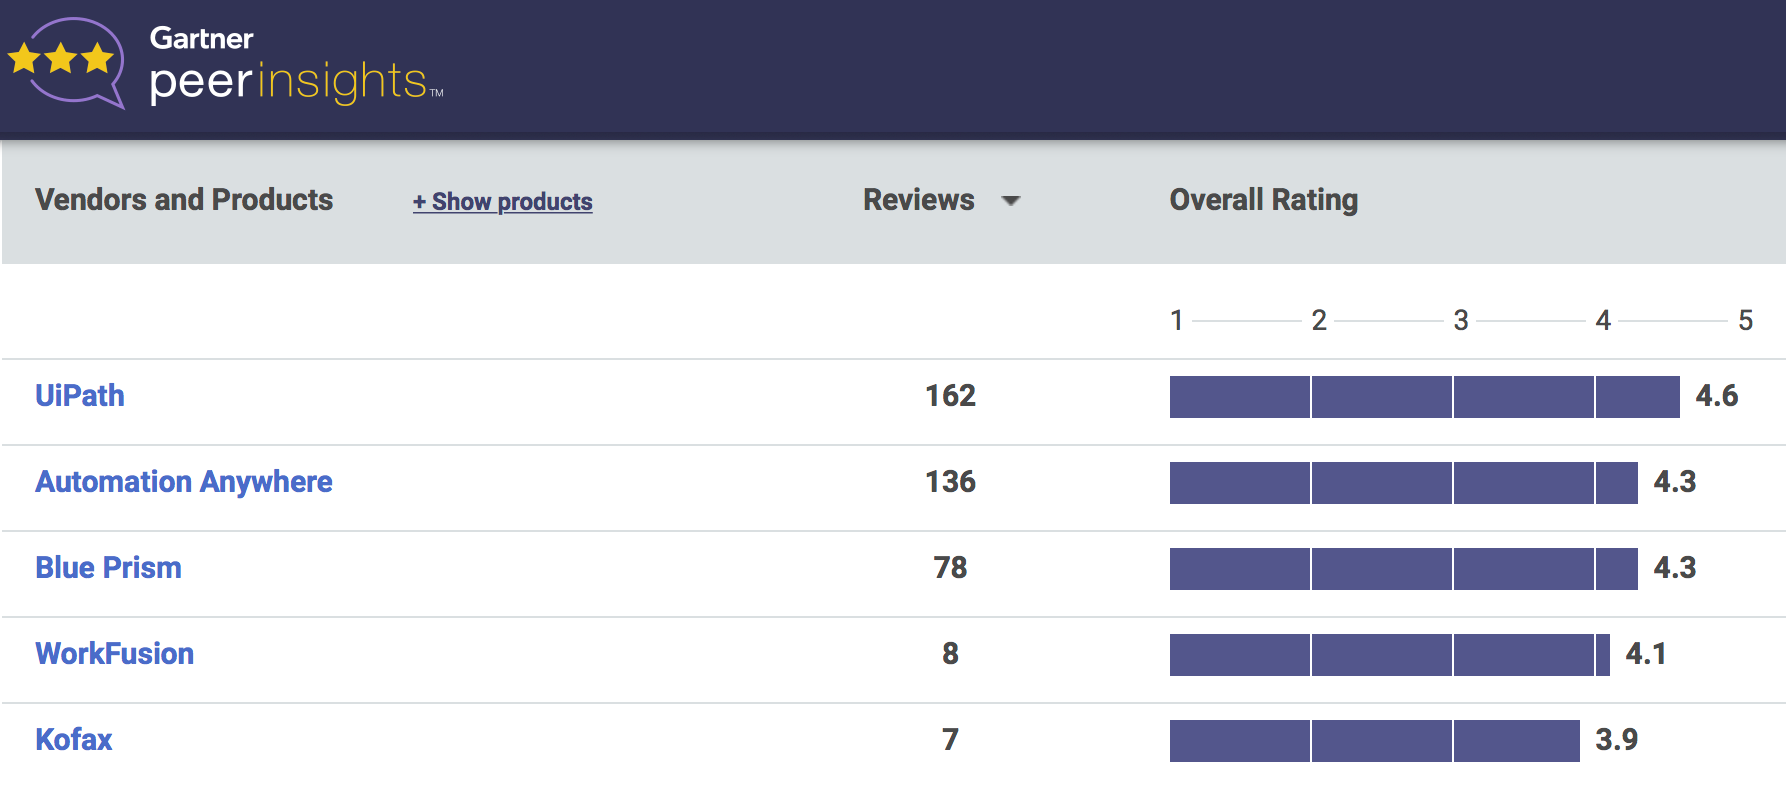
Task: Click the peerinsights wordmark in header
Action: point(297,82)
